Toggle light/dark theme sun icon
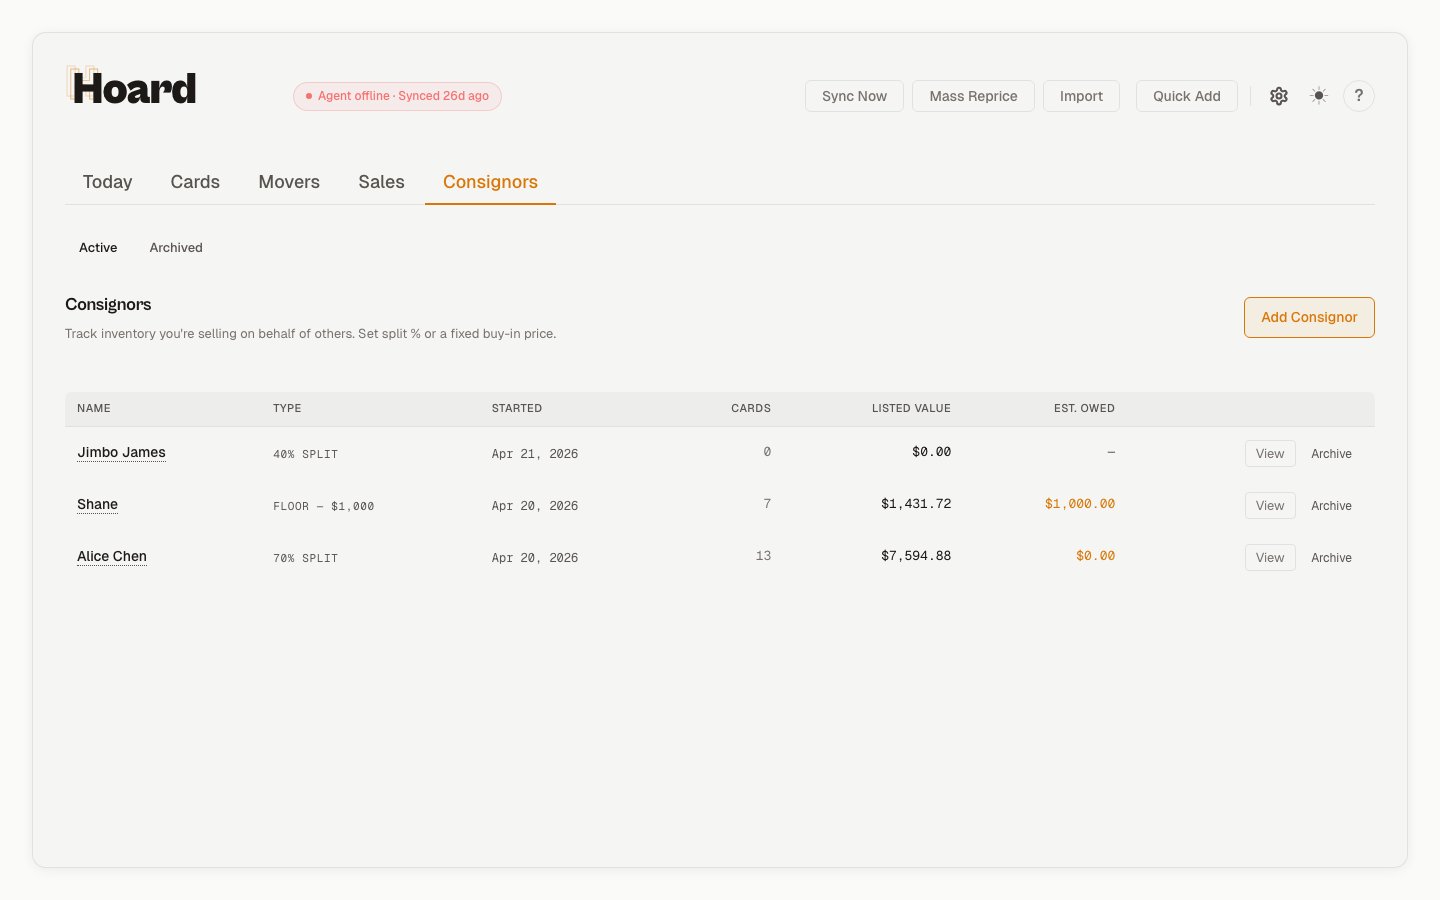Viewport: 1440px width, 900px height. click(1319, 96)
